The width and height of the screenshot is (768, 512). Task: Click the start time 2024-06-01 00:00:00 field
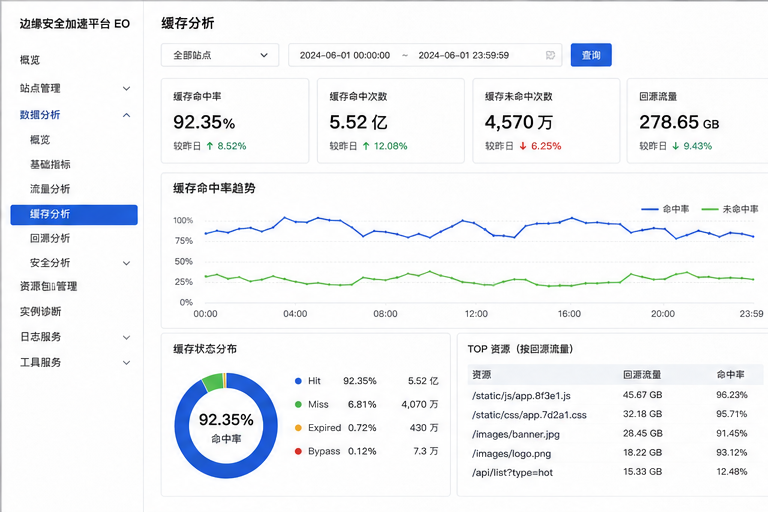345,55
